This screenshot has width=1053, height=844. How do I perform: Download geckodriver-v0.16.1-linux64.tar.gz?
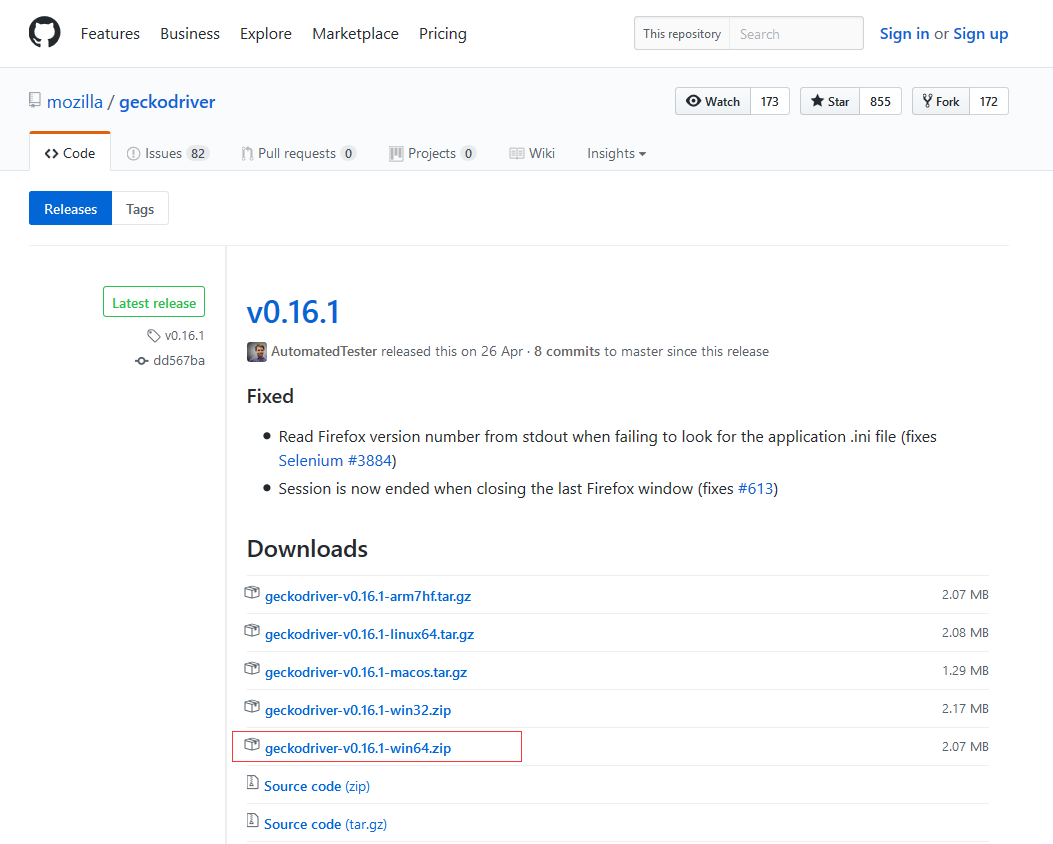click(x=369, y=635)
